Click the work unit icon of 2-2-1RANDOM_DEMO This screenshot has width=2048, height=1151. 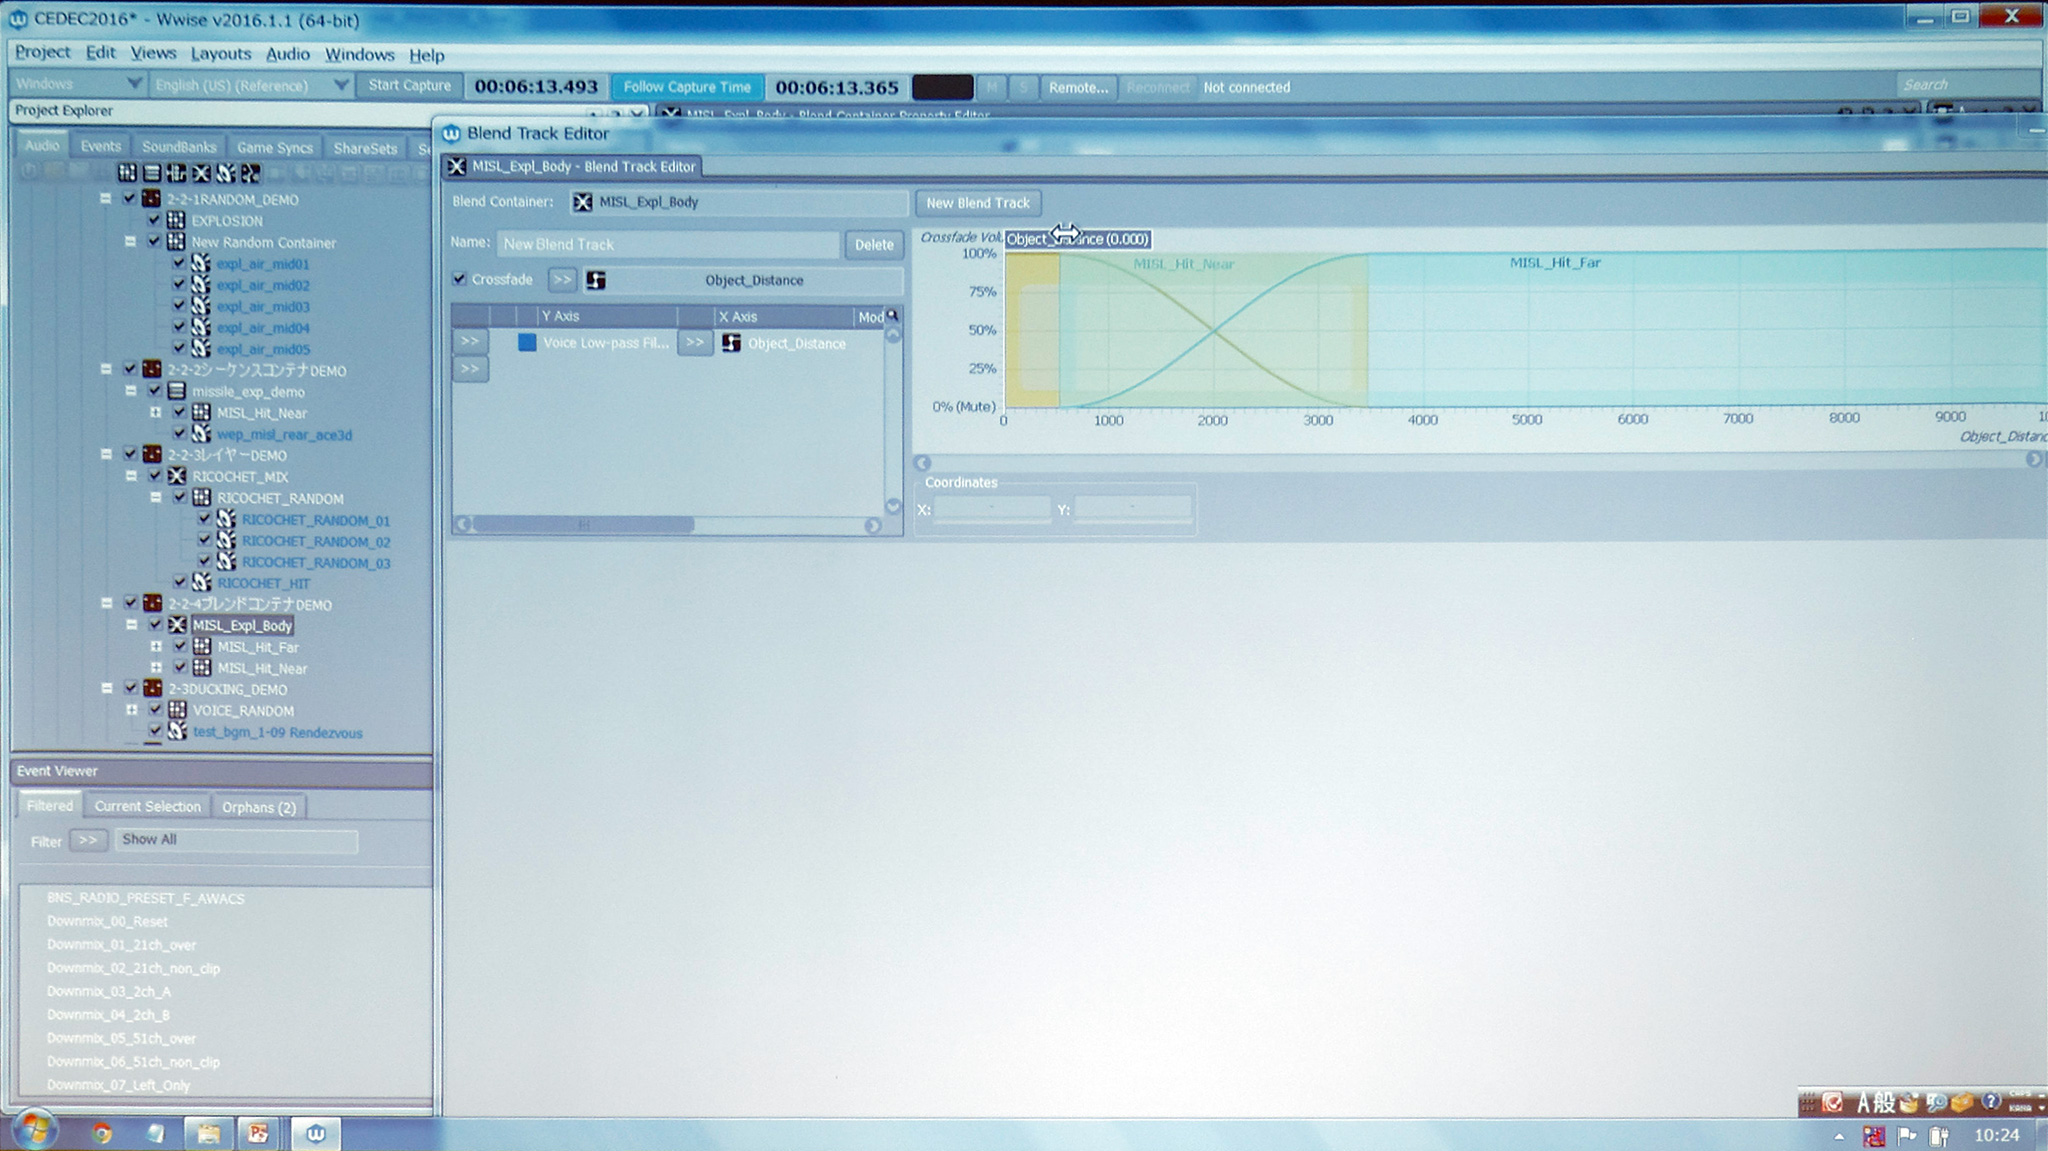coord(152,199)
